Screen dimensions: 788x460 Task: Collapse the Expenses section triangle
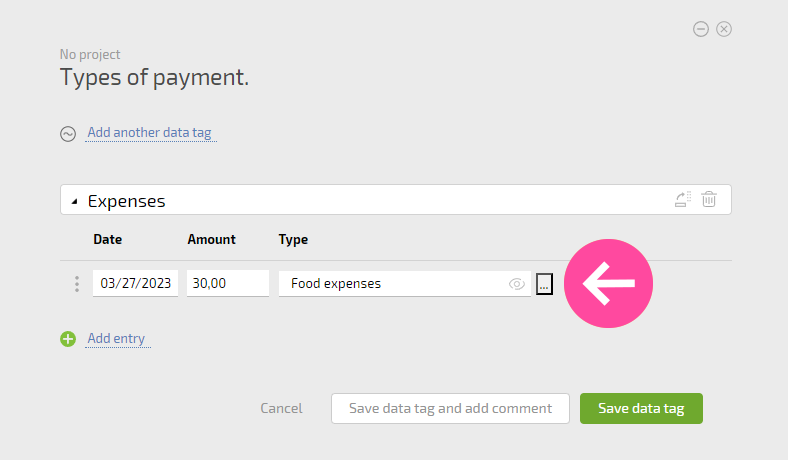[x=74, y=202]
